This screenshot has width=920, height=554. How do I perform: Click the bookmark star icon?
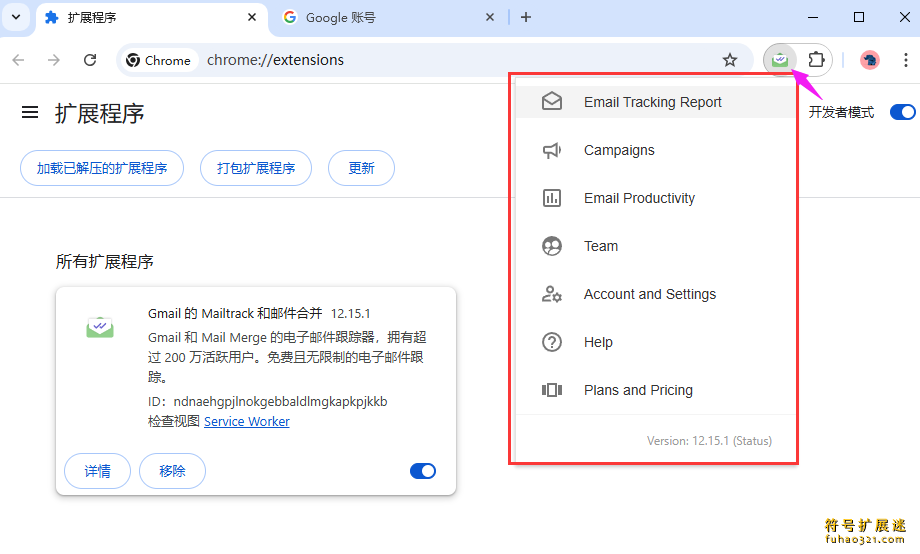tap(729, 60)
